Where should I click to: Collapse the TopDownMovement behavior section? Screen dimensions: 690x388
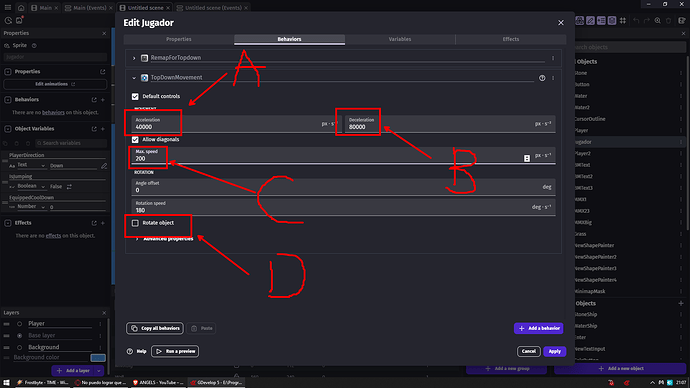[x=134, y=78]
